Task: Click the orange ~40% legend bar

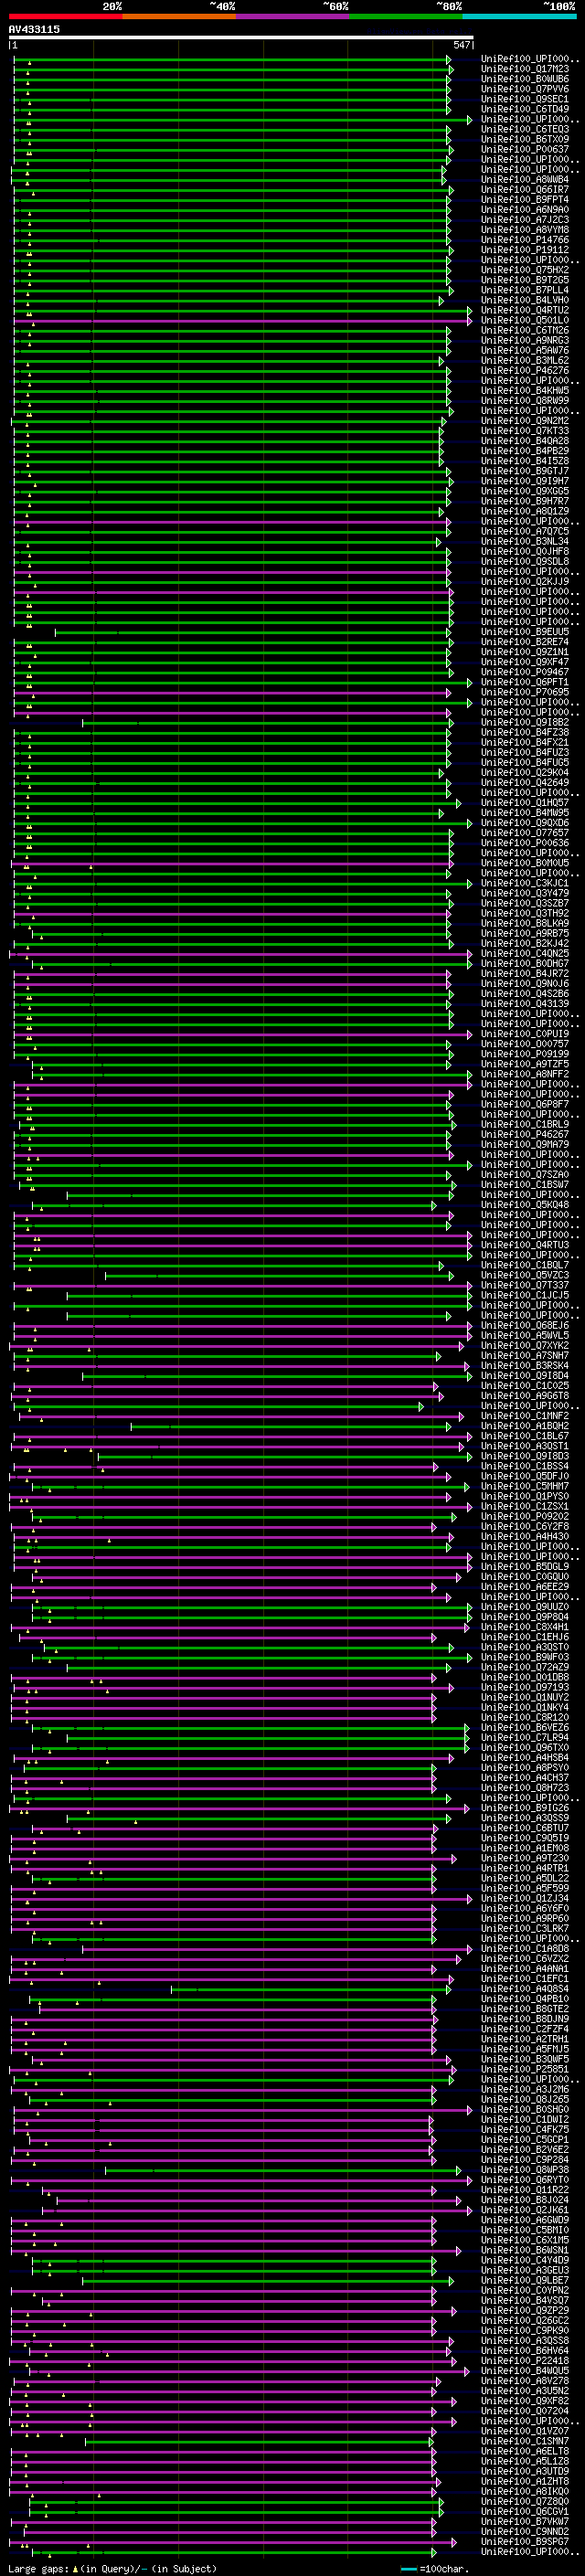Action: click(x=179, y=17)
